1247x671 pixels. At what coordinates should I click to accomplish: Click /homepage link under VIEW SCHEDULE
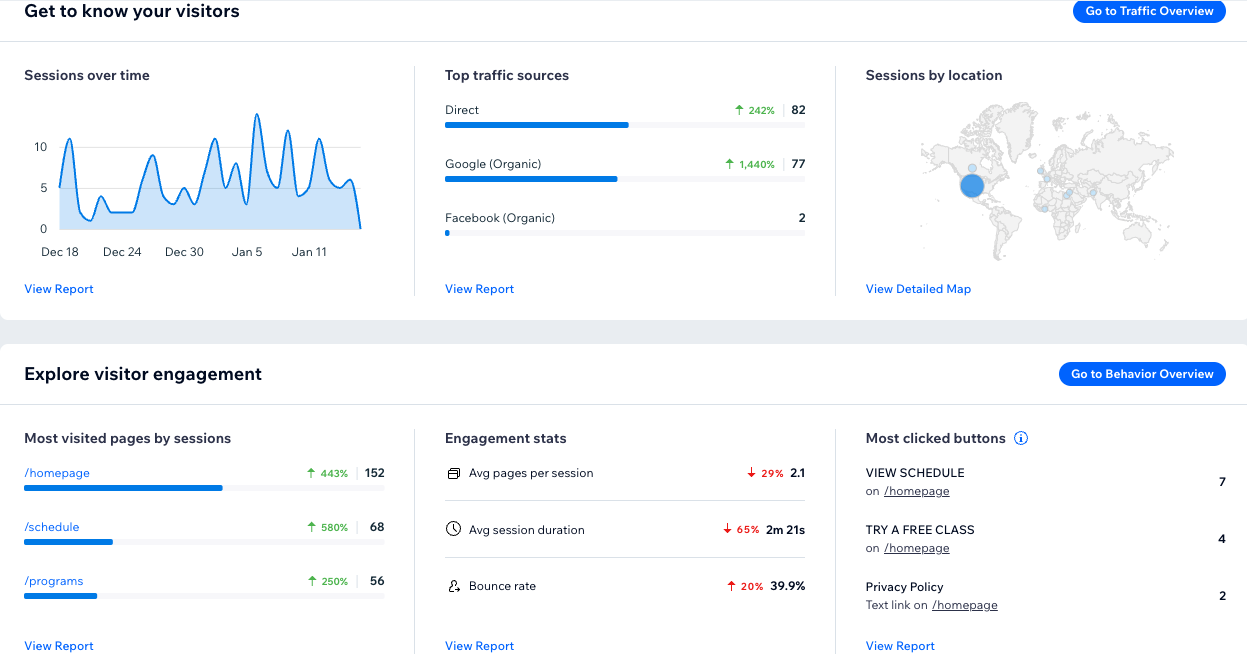(x=917, y=491)
